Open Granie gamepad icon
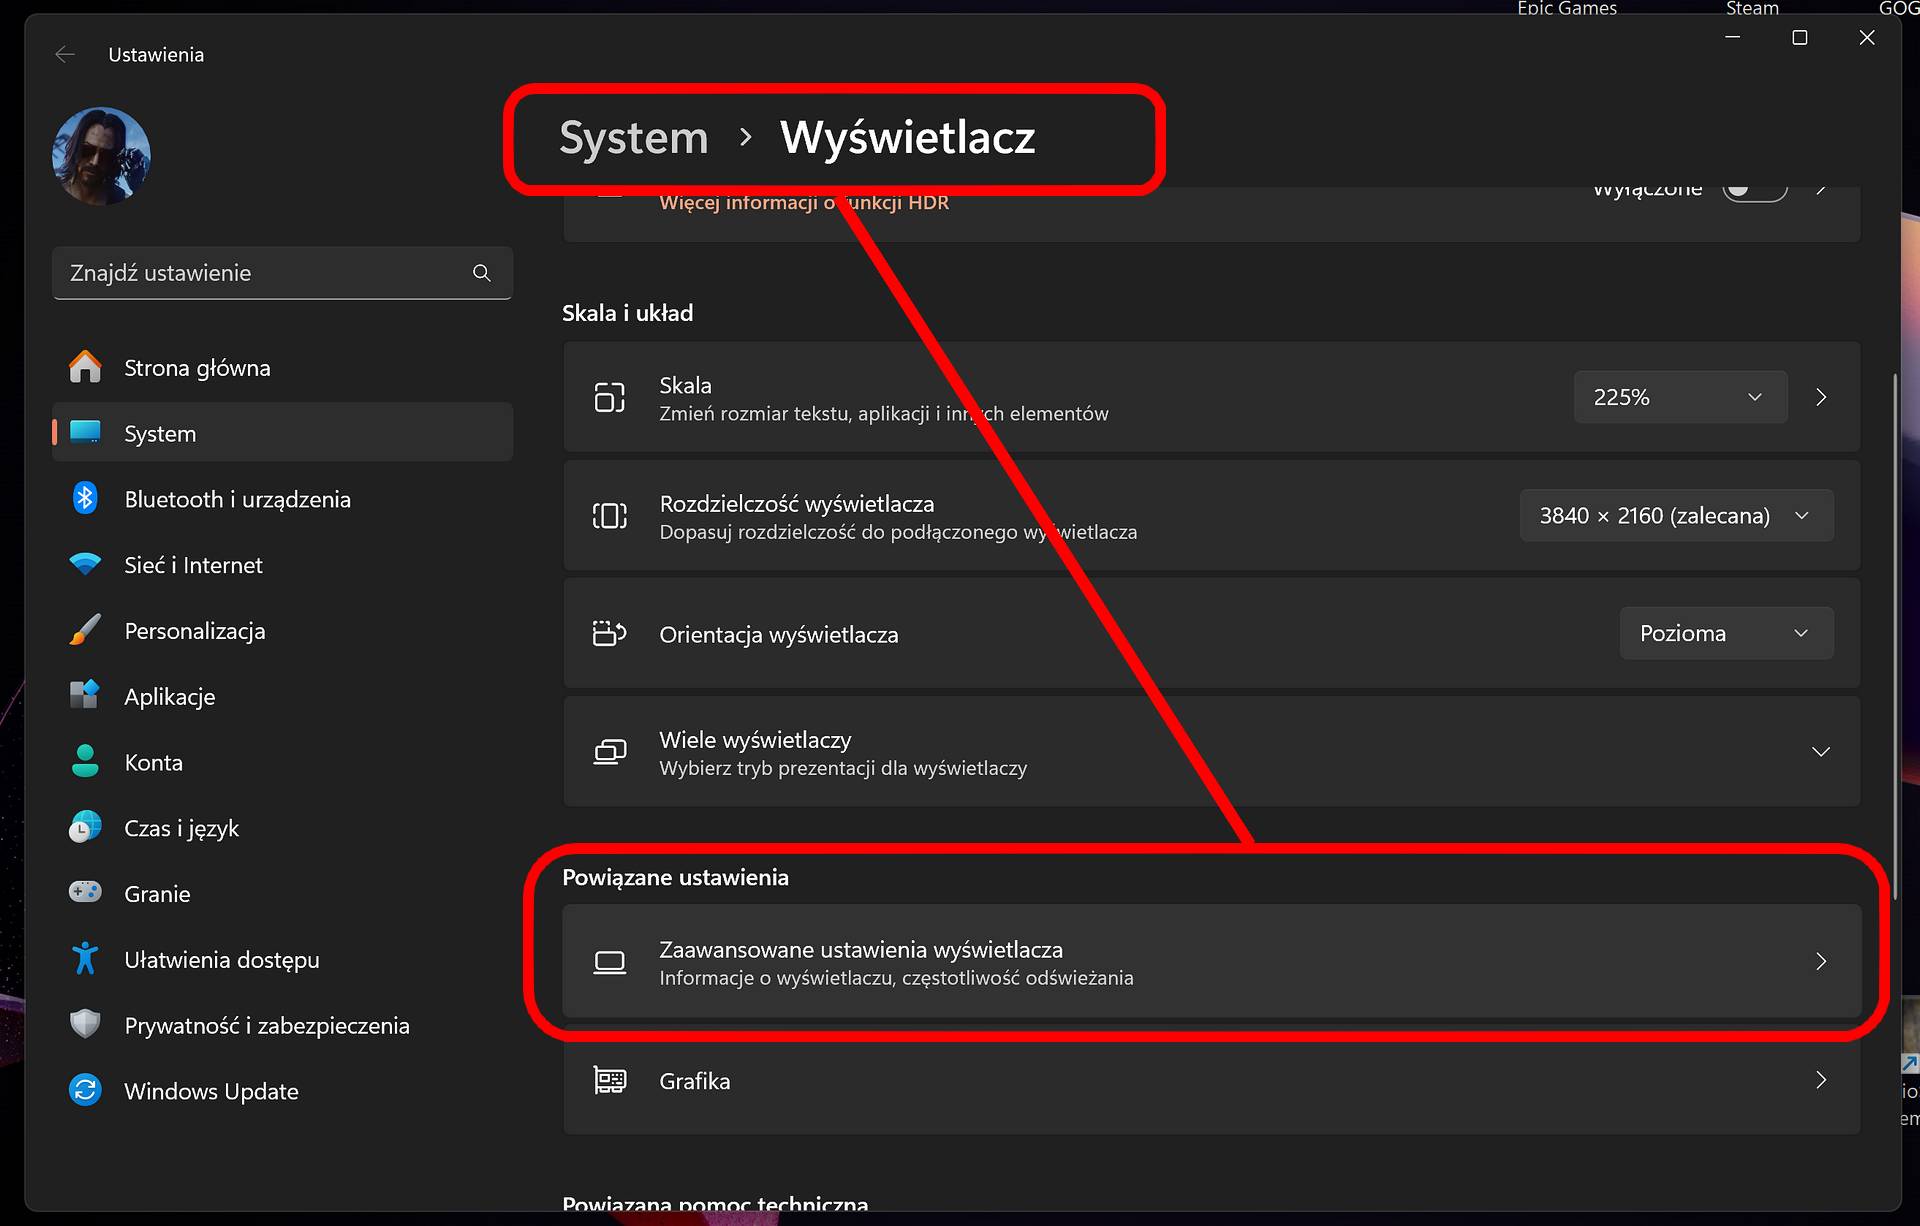The width and height of the screenshot is (1920, 1226). coord(85,892)
